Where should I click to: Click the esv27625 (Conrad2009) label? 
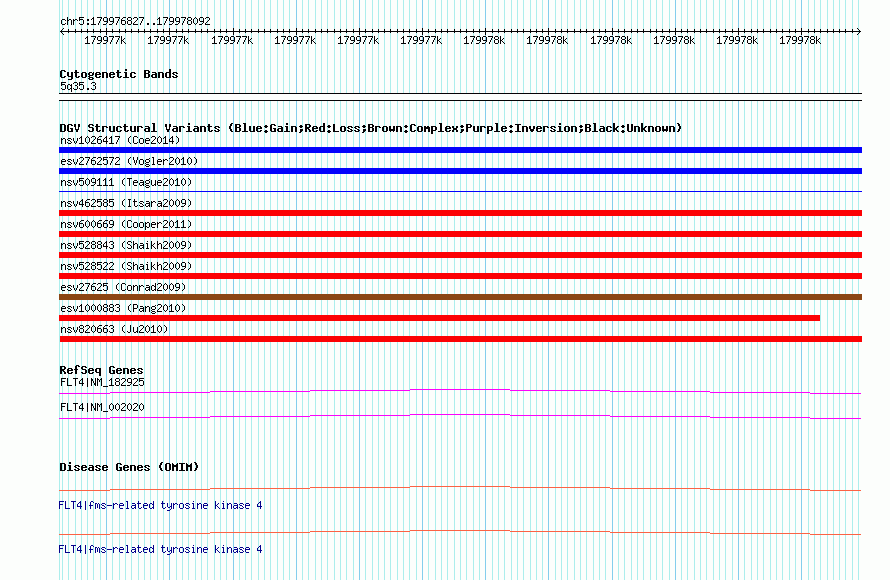coord(123,287)
